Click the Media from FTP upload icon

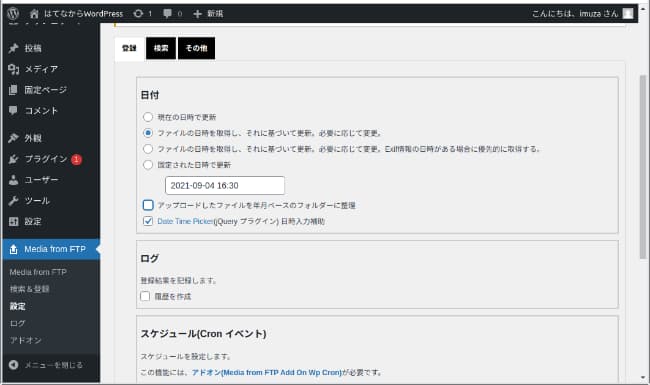point(13,249)
